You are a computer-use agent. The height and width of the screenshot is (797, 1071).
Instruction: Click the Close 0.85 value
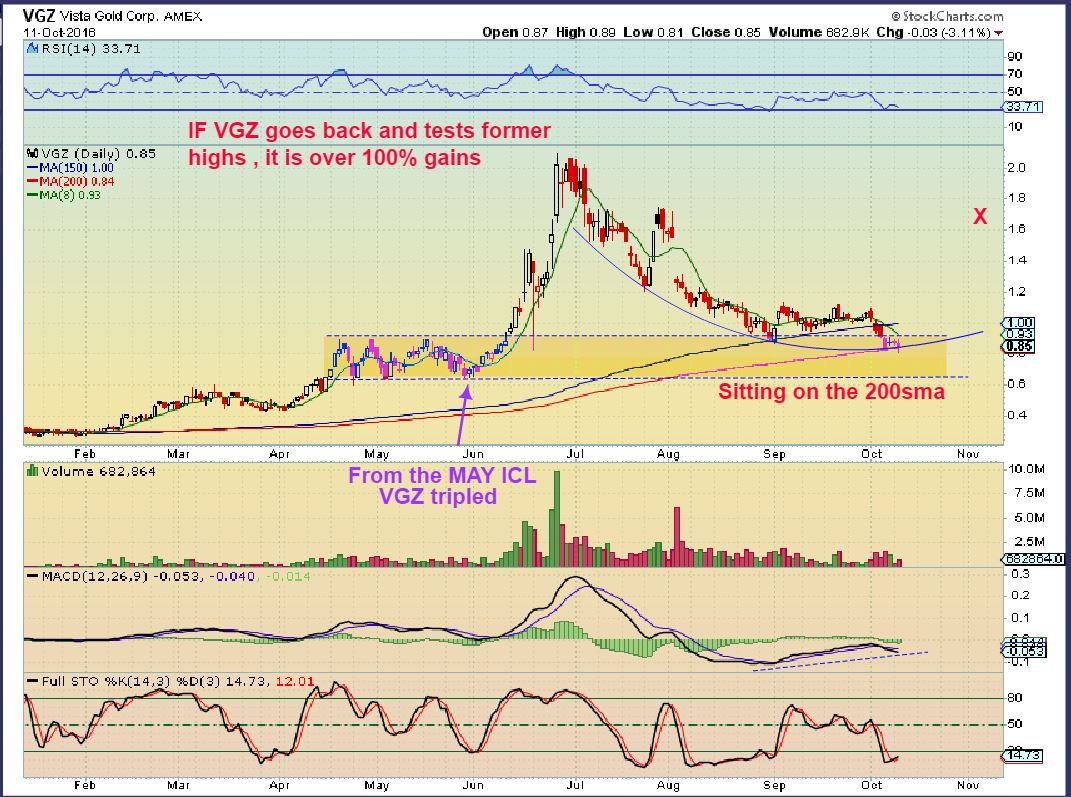coord(725,32)
